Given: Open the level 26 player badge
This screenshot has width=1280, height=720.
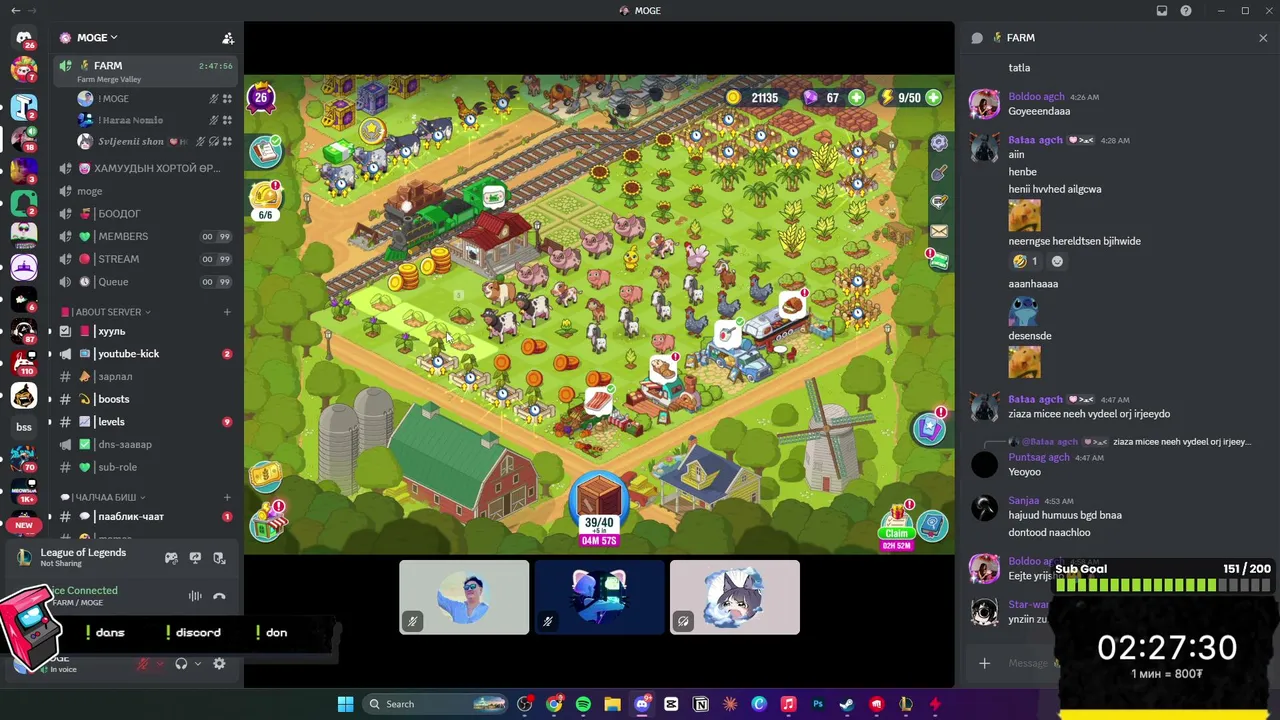Looking at the screenshot, I should (x=261, y=98).
